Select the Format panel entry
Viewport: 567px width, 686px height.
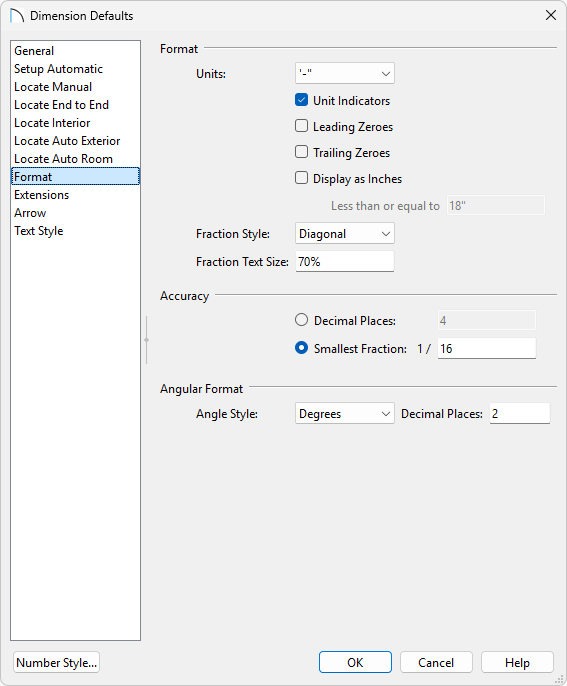pyautogui.click(x=75, y=176)
